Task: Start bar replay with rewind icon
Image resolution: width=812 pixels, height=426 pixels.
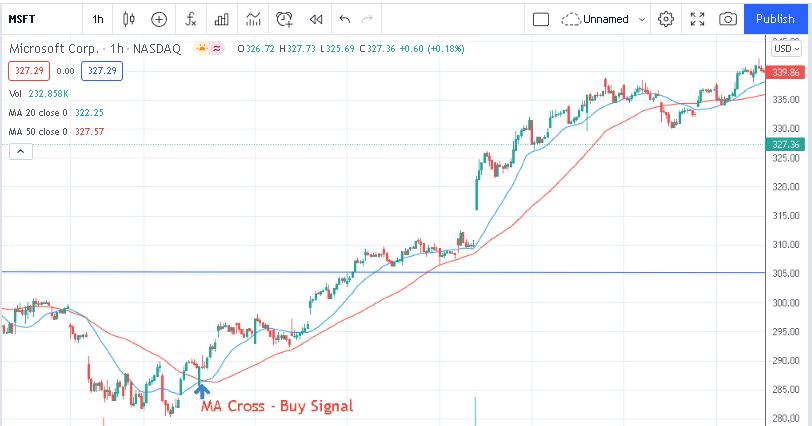Action: click(316, 19)
